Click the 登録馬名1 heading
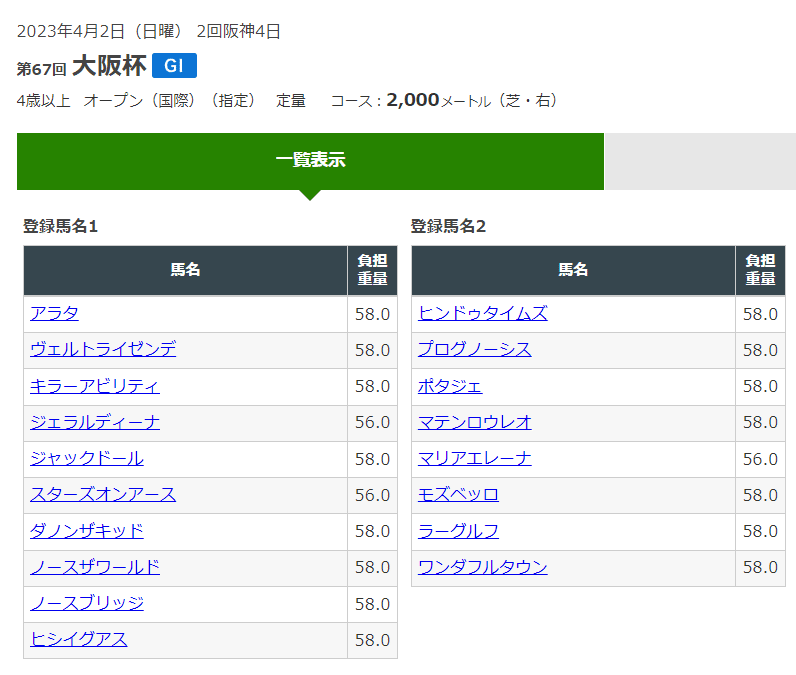Viewport: 796px width, 675px height. (x=60, y=226)
